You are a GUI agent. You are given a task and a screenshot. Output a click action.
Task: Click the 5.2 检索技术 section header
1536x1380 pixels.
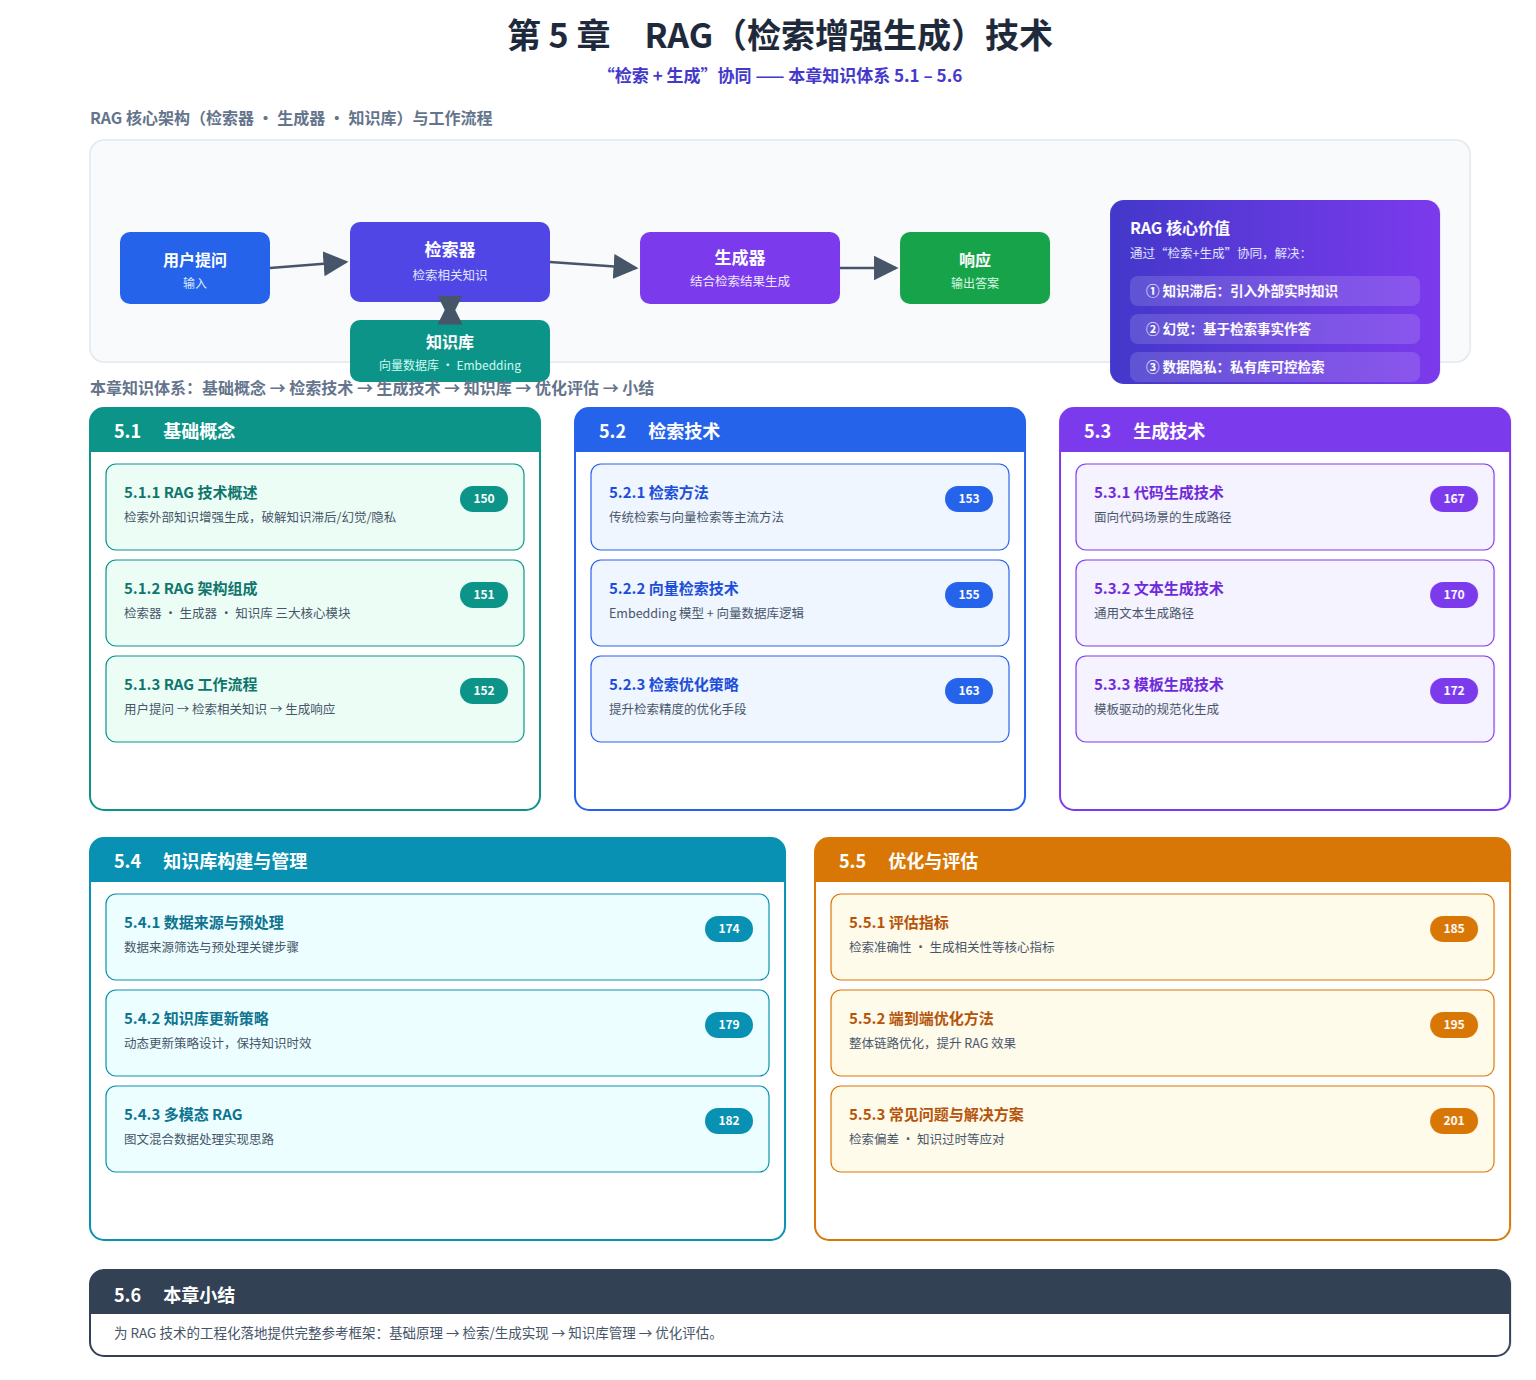pyautogui.click(x=800, y=431)
